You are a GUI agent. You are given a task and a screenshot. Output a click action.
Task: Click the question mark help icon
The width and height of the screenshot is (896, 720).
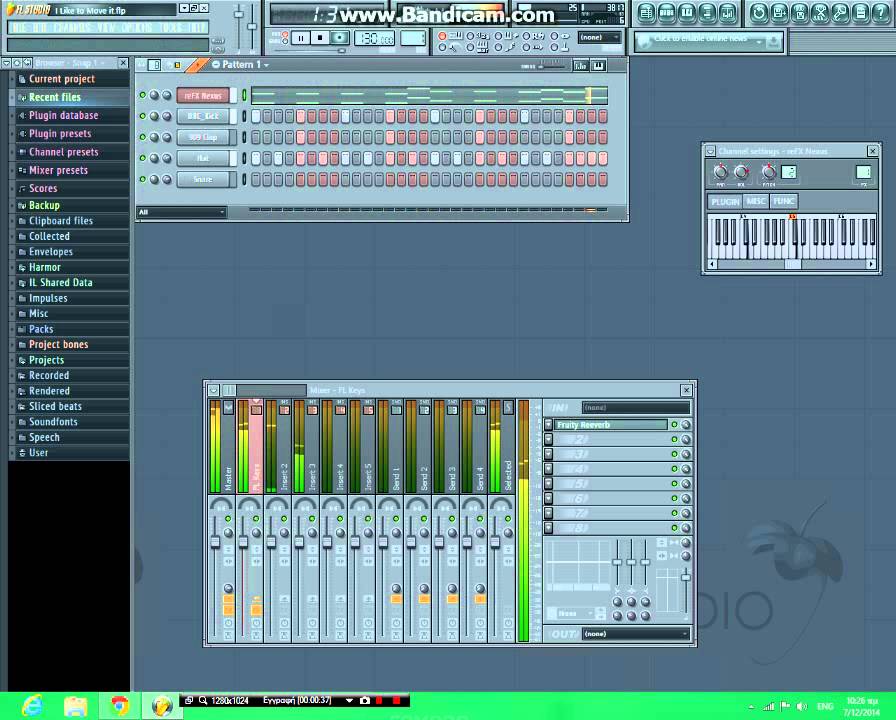point(881,13)
